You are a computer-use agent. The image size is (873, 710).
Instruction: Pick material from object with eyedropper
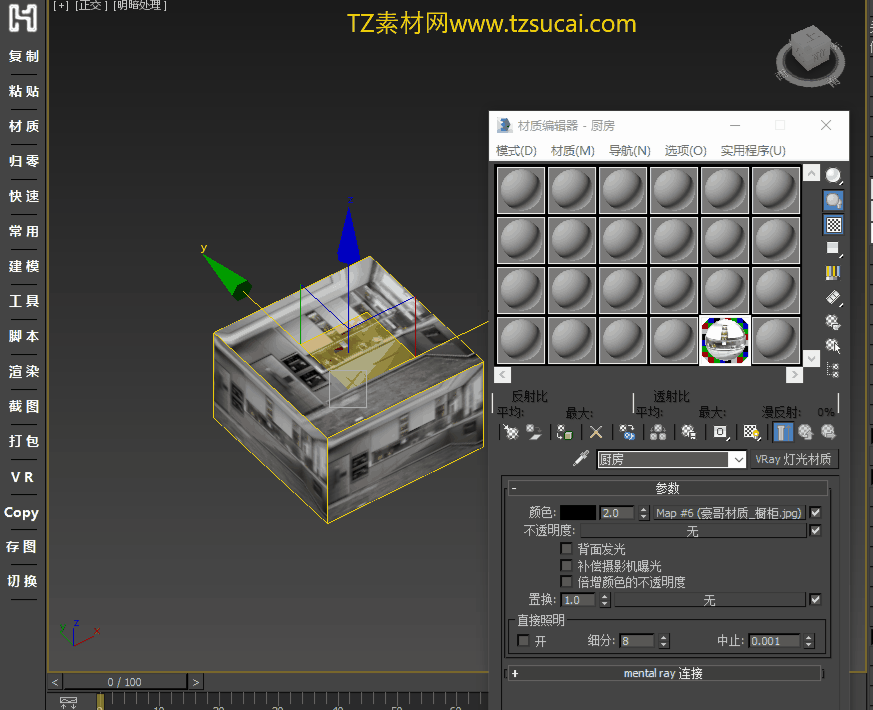(x=581, y=459)
